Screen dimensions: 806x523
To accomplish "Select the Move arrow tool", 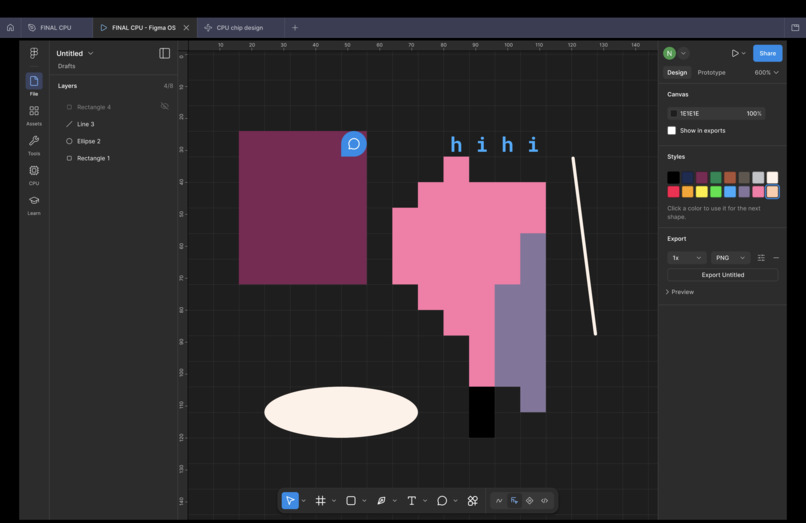I will point(290,500).
